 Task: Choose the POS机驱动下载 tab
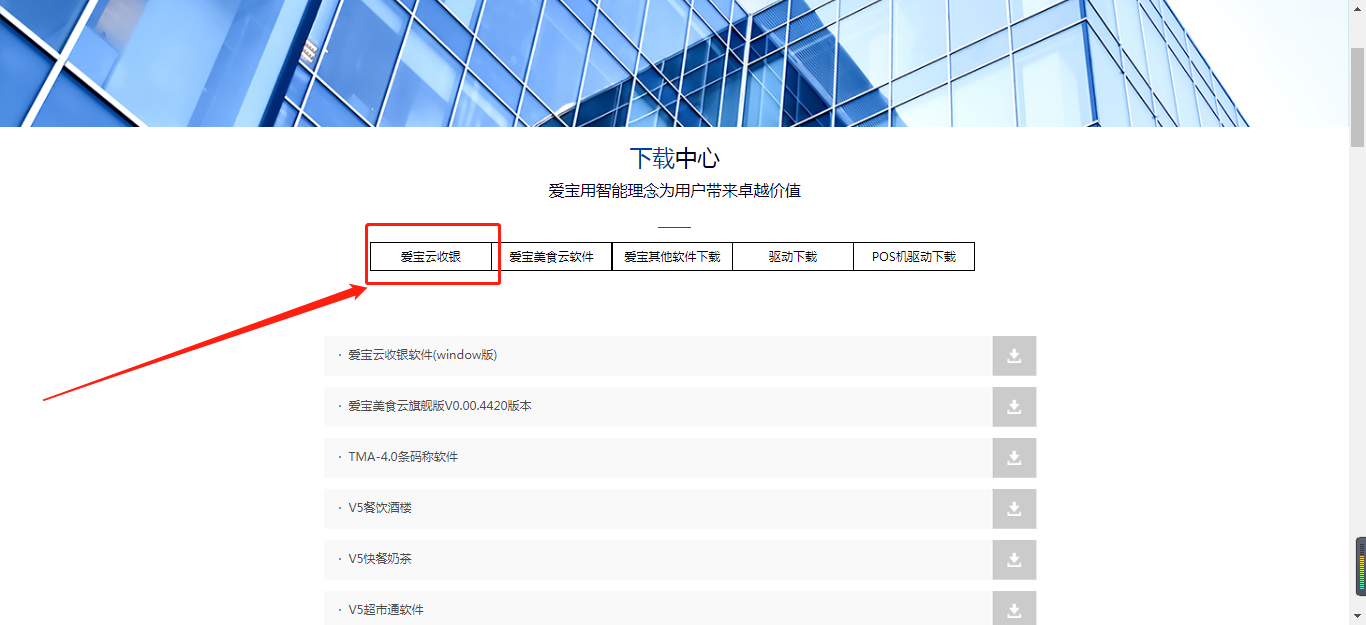[913, 257]
